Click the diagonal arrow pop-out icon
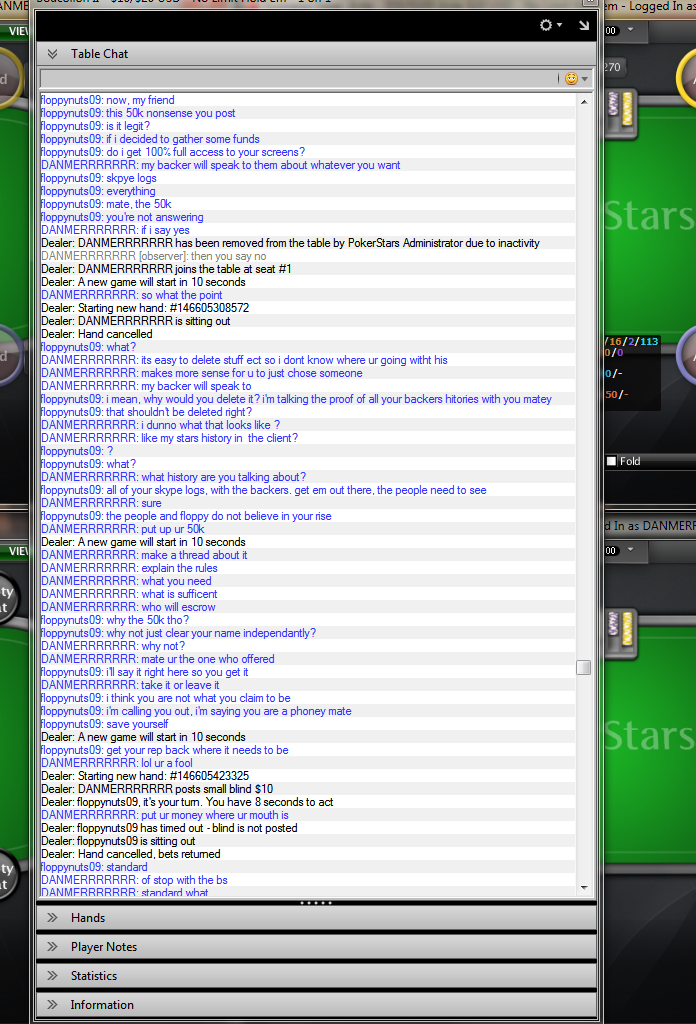This screenshot has width=696, height=1024. pos(584,25)
